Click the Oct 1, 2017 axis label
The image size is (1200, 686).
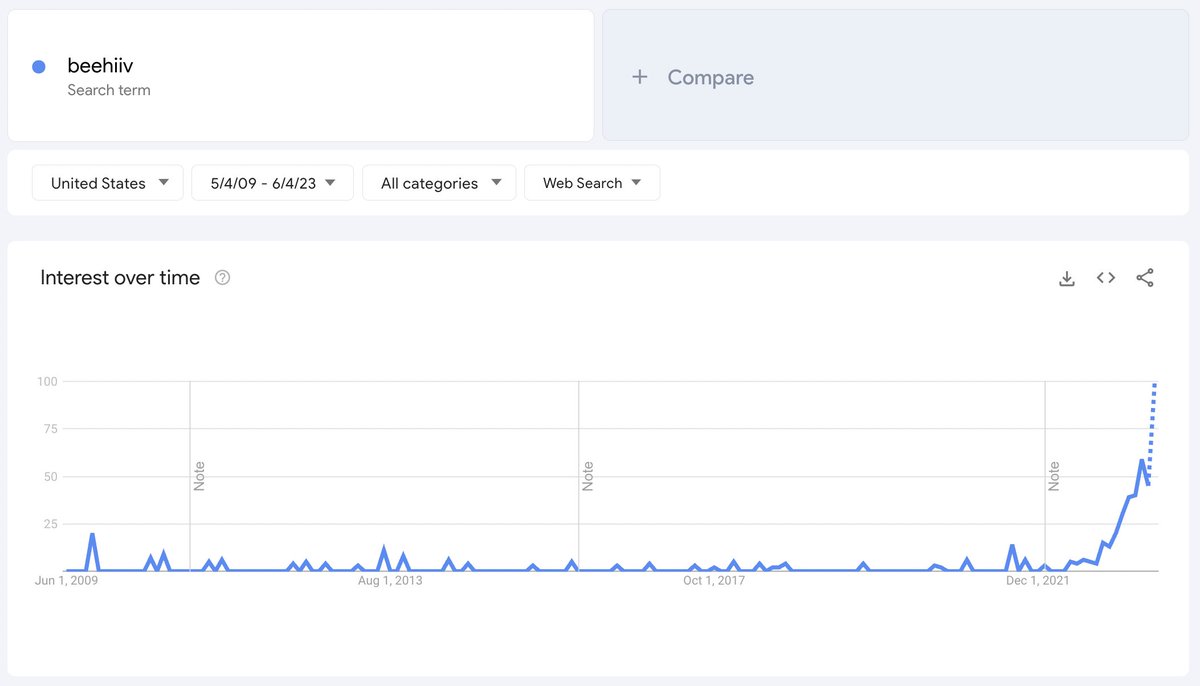click(x=714, y=580)
